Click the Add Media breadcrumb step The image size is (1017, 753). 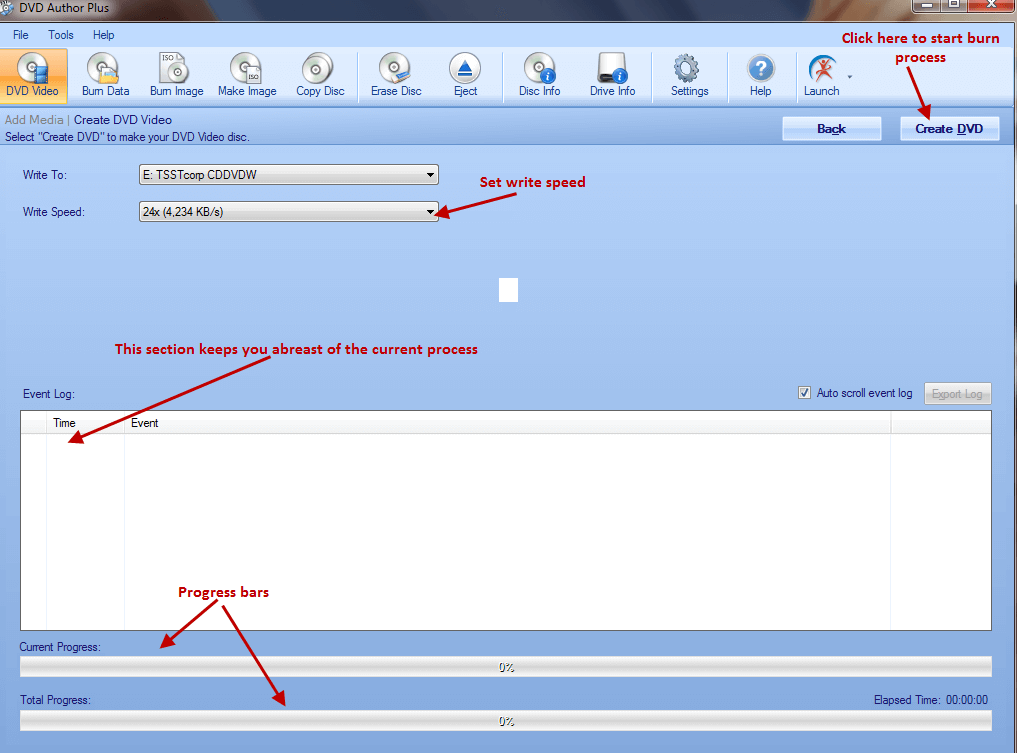tap(34, 120)
